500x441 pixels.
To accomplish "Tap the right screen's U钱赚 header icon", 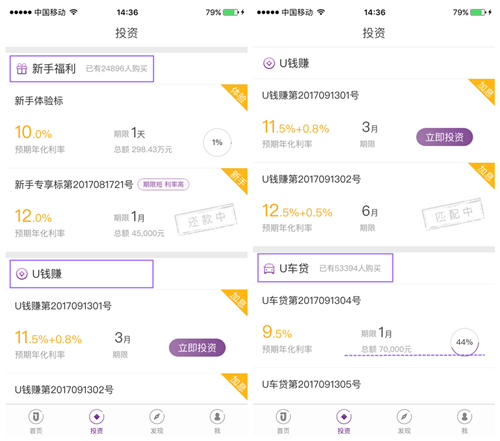I will pyautogui.click(x=269, y=63).
